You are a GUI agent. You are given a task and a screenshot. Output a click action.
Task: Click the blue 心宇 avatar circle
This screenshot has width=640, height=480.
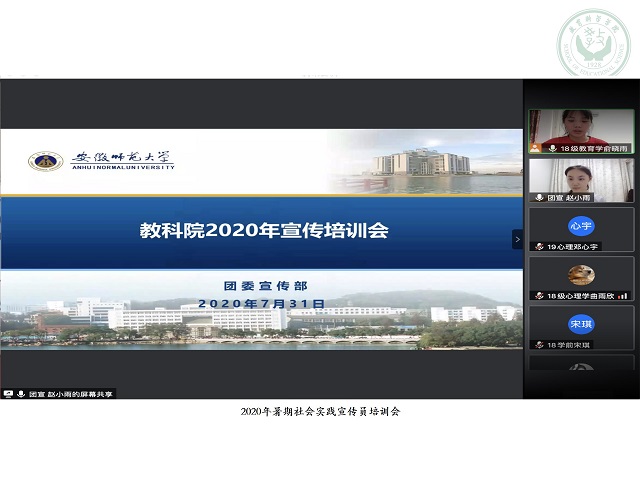point(581,225)
